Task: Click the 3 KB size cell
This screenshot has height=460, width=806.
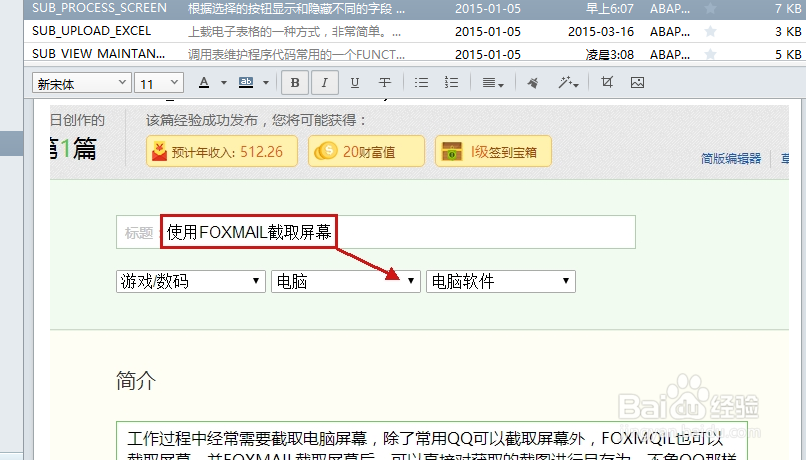Action: click(x=789, y=31)
